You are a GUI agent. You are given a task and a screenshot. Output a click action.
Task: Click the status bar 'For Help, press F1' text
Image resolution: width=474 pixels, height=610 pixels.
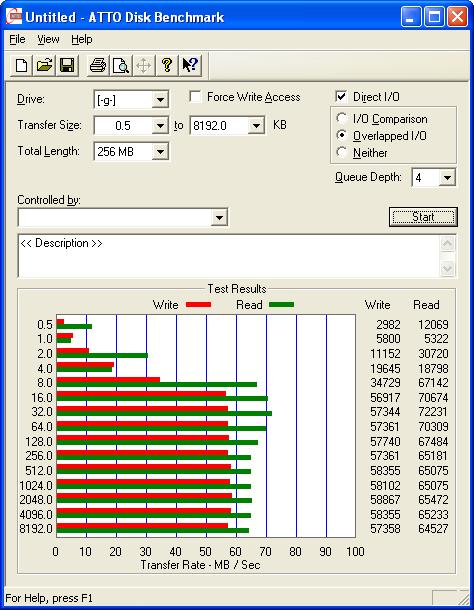[49, 598]
